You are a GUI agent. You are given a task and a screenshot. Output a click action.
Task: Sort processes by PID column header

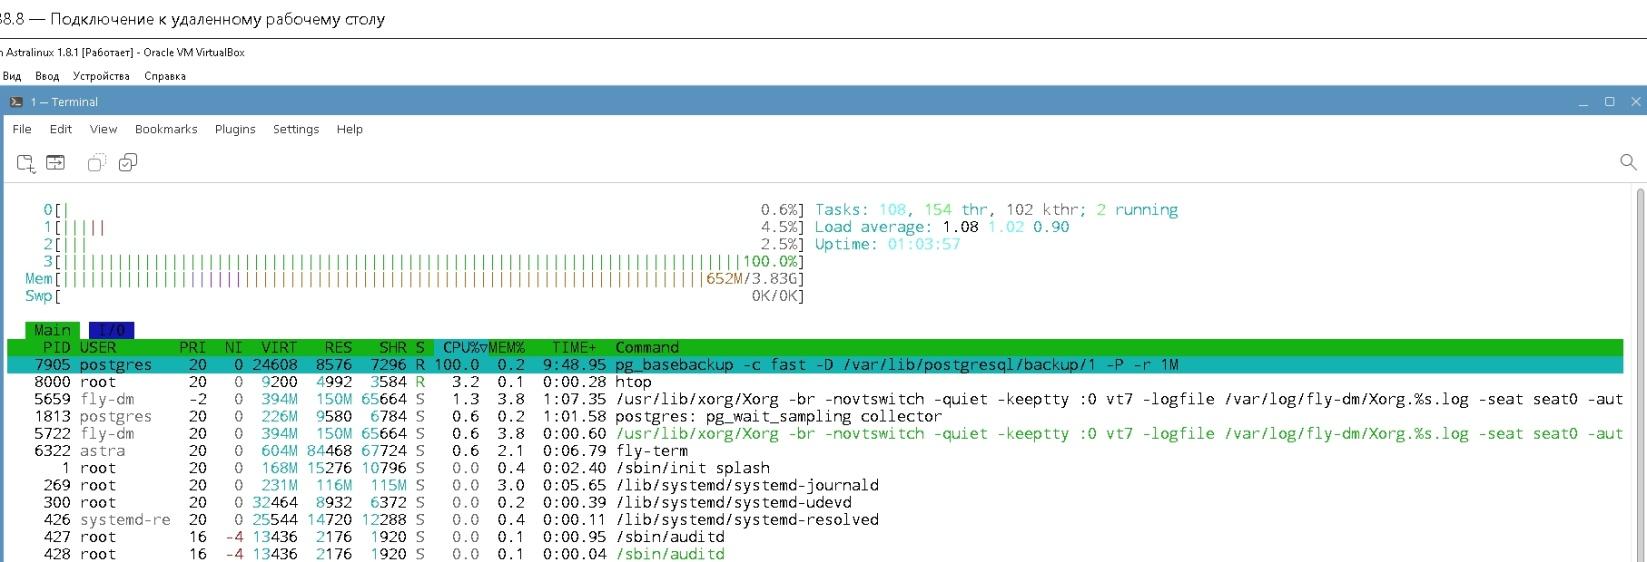[x=56, y=348]
